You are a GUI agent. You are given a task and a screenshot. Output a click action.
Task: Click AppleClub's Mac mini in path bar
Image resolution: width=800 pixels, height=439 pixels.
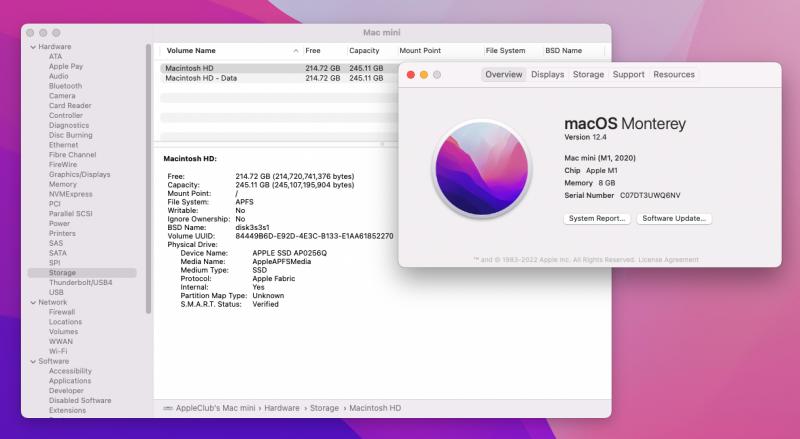click(215, 408)
